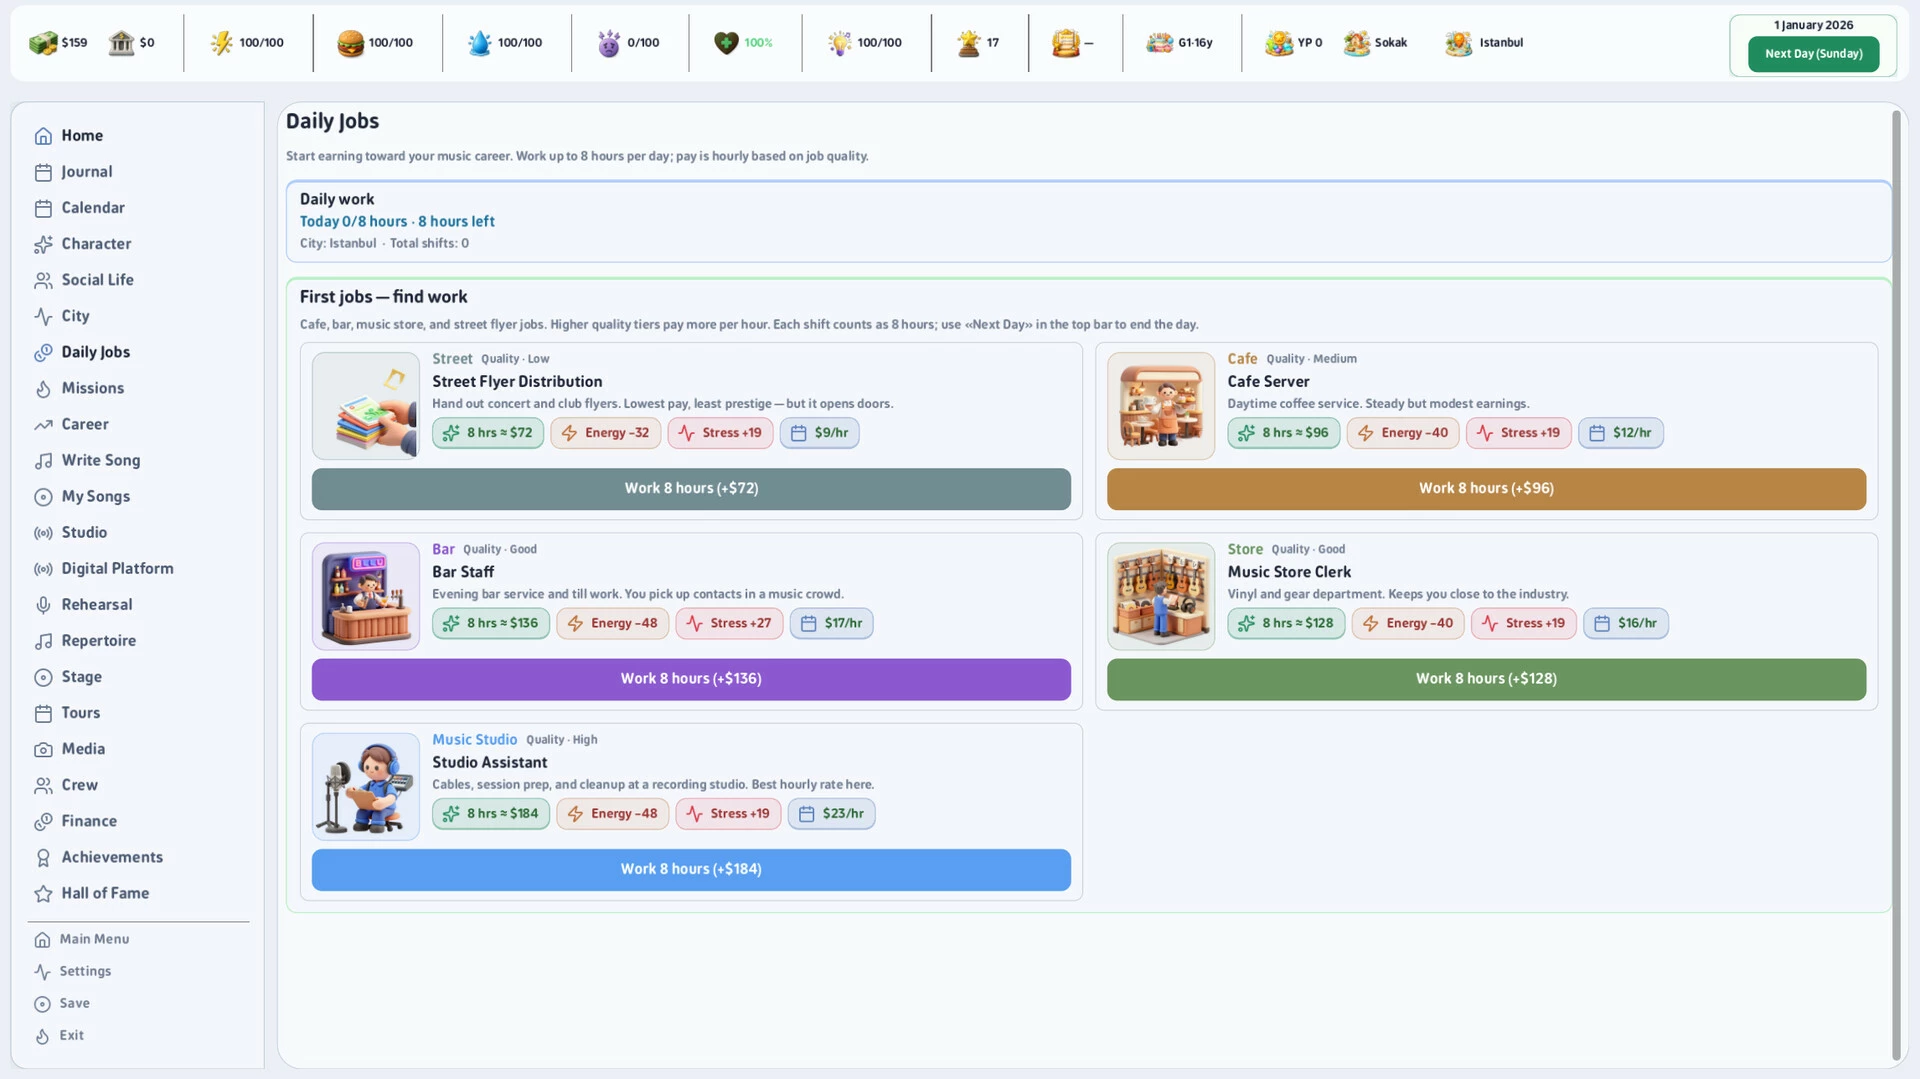
Task: Advance with the Next Day (Sunday) button
Action: click(1813, 54)
